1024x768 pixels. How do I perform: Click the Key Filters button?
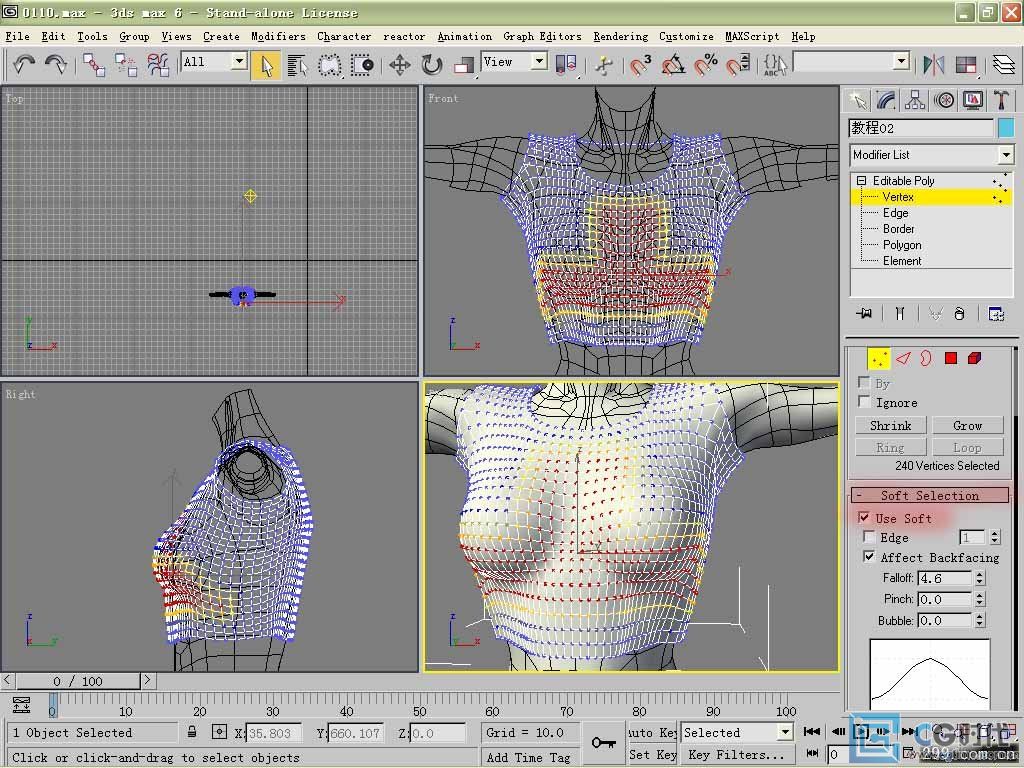[x=736, y=754]
